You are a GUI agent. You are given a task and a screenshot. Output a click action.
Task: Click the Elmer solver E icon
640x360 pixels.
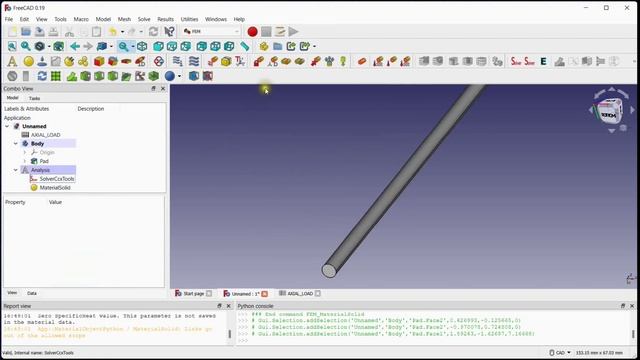click(x=543, y=61)
